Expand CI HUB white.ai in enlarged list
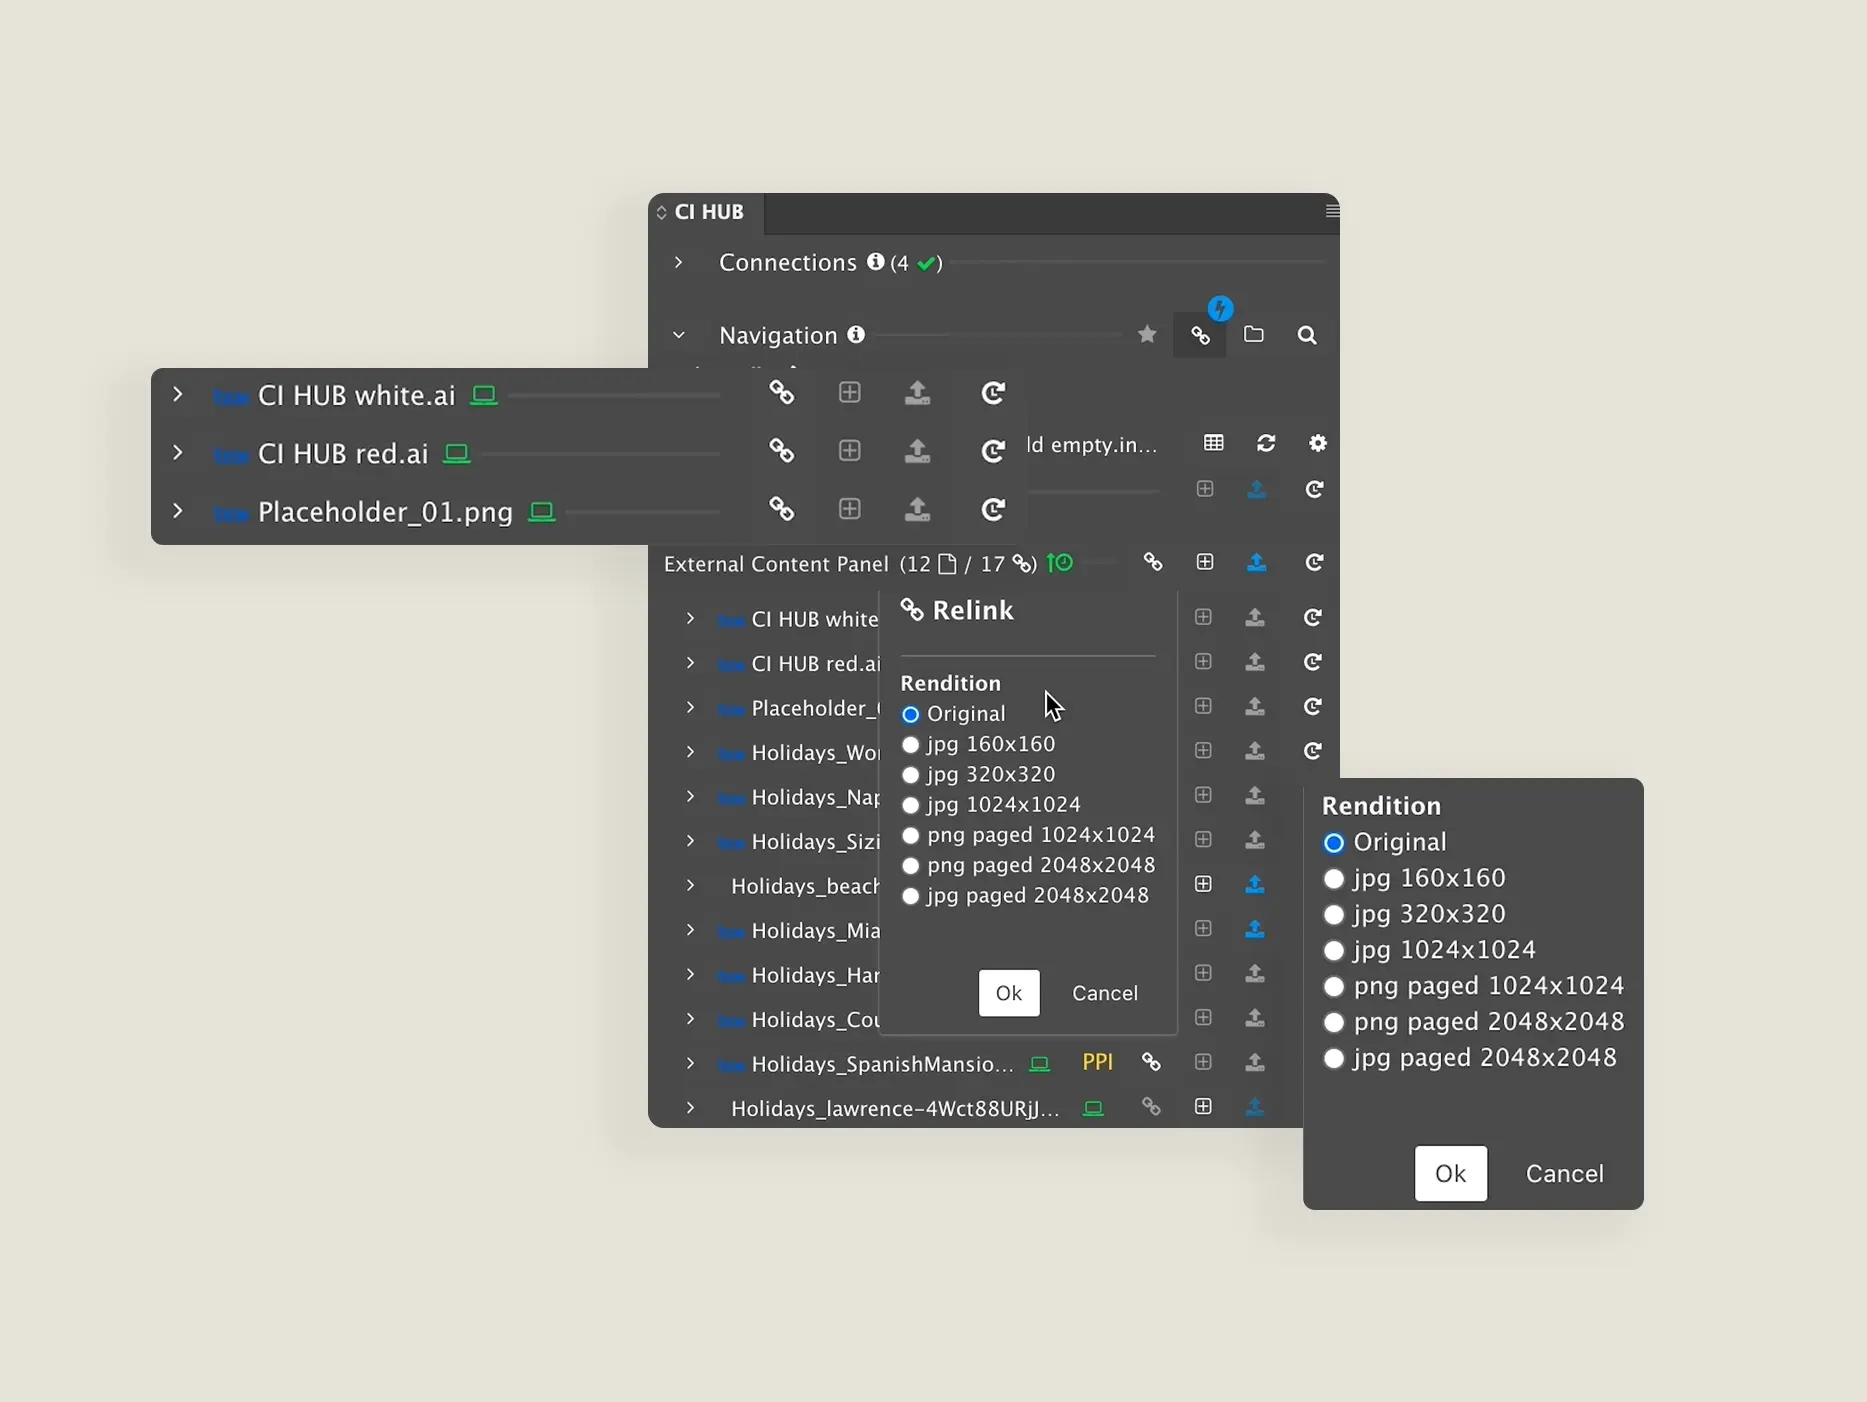This screenshot has width=1867, height=1402. (x=177, y=394)
